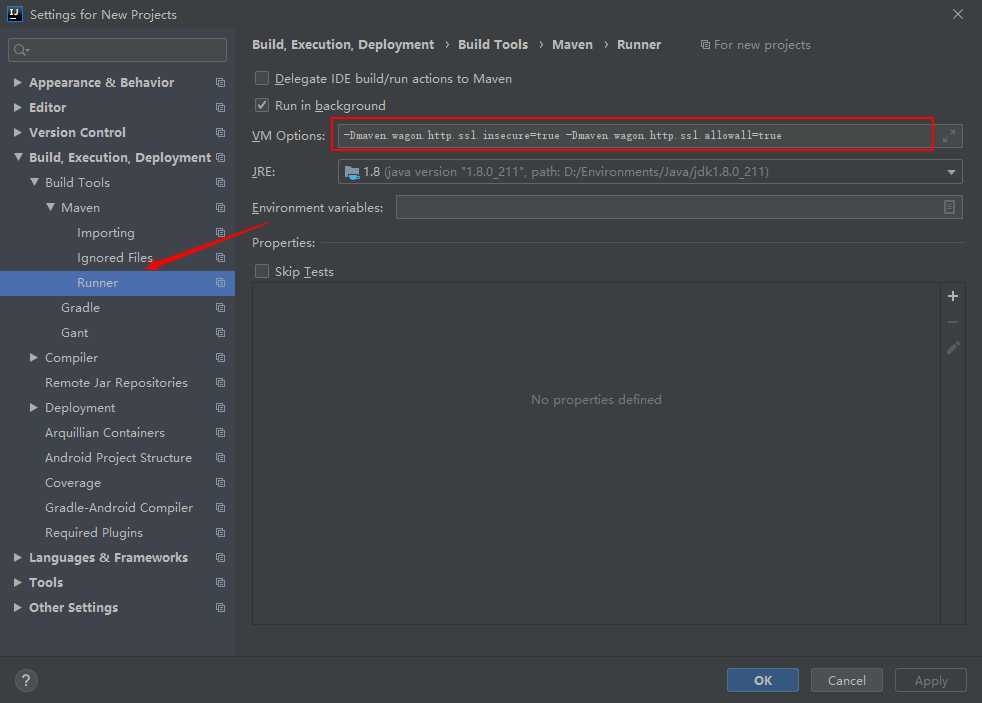Expand Languages & Frameworks group
The height and width of the screenshot is (703, 982).
pyautogui.click(x=18, y=557)
